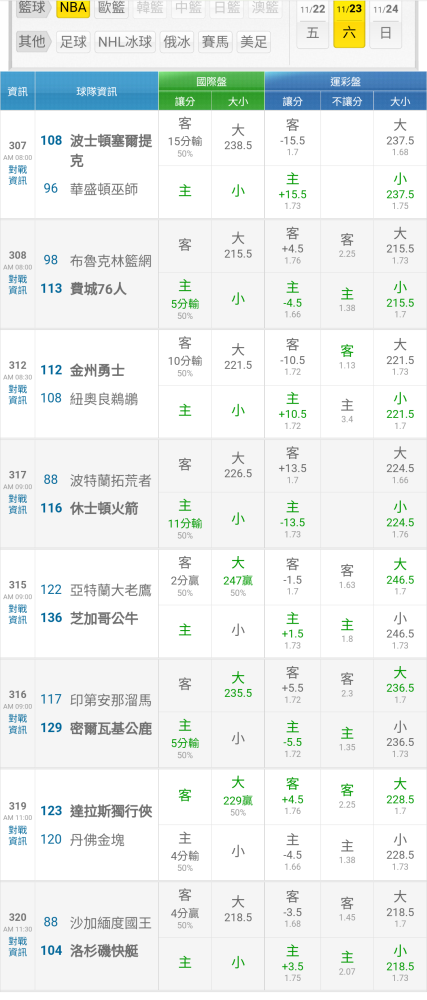Pick date 11/24 日
This screenshot has height=1000, width=427.
(x=386, y=24)
